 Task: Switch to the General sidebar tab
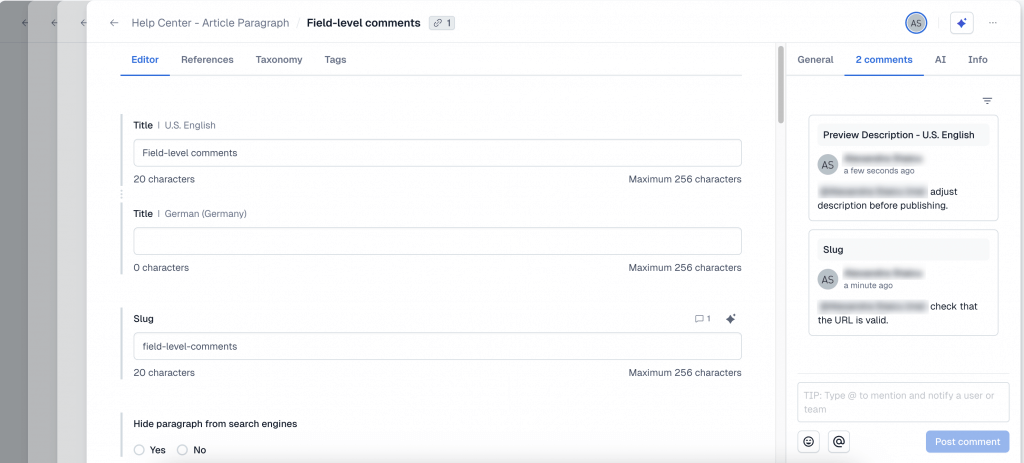pos(815,59)
